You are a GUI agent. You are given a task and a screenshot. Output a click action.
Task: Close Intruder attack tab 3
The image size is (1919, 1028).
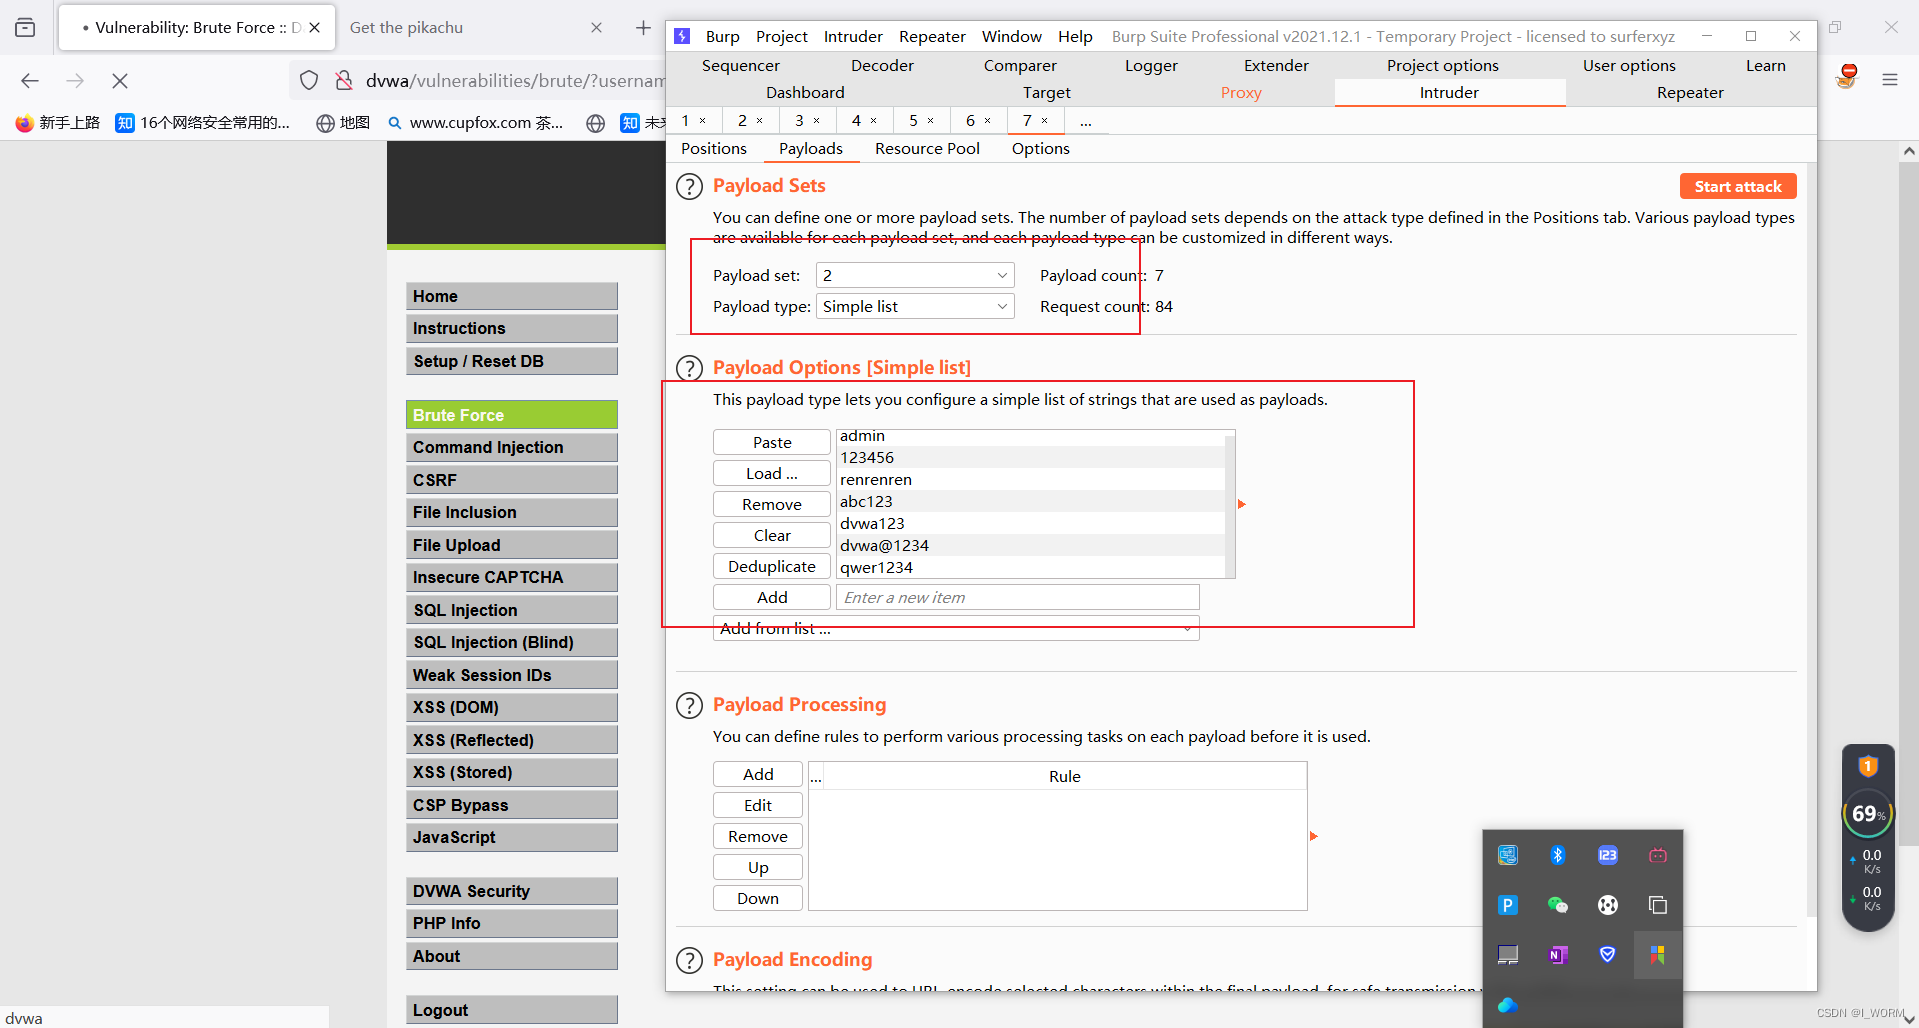(x=816, y=121)
